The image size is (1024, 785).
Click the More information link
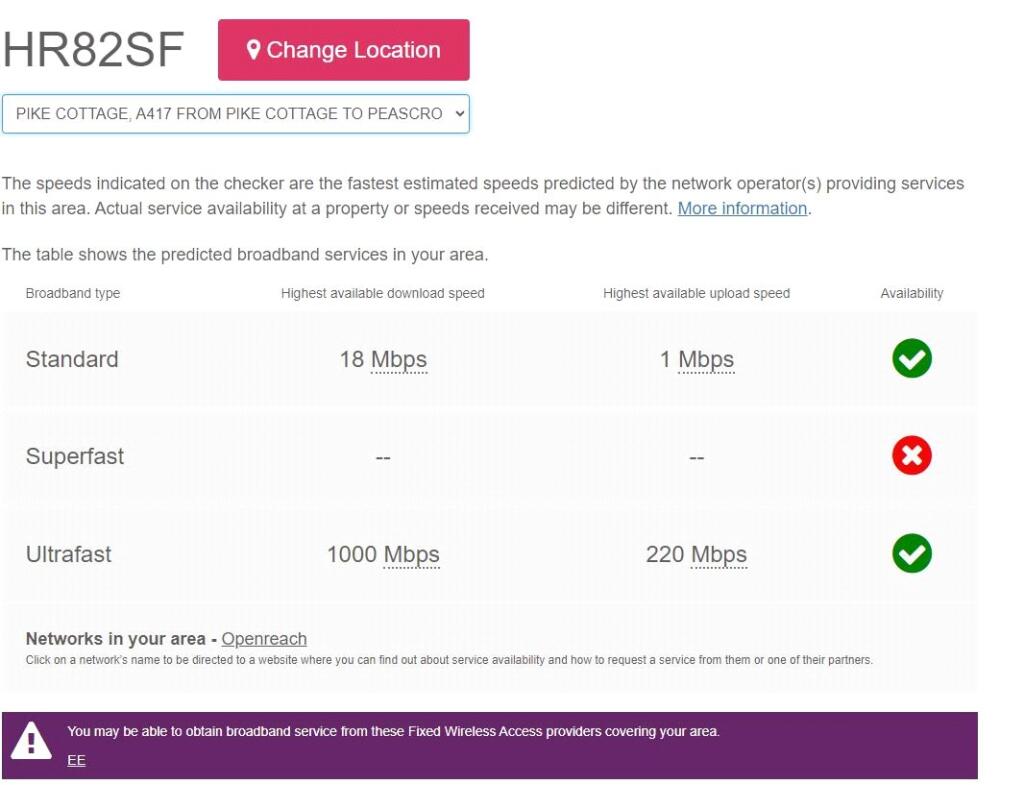click(742, 208)
